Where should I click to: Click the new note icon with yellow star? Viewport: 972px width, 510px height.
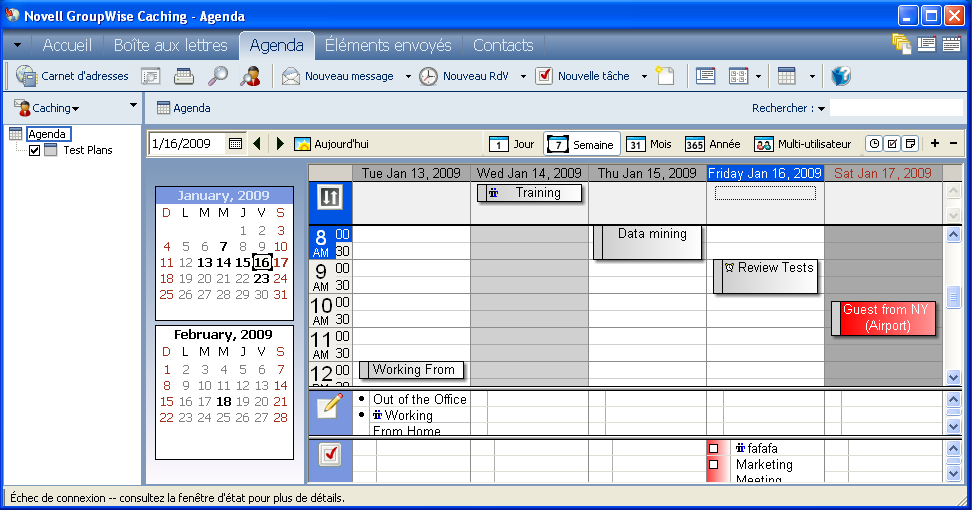pyautogui.click(x=665, y=76)
